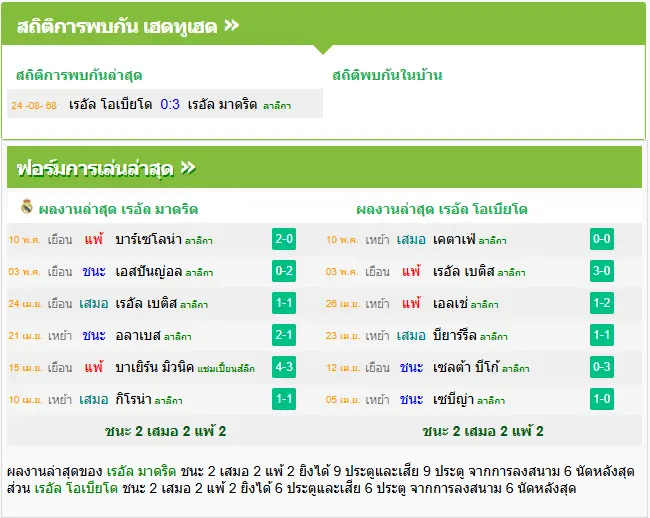Click the opponent name อลาเบส
650x518 pixels.
(138, 335)
